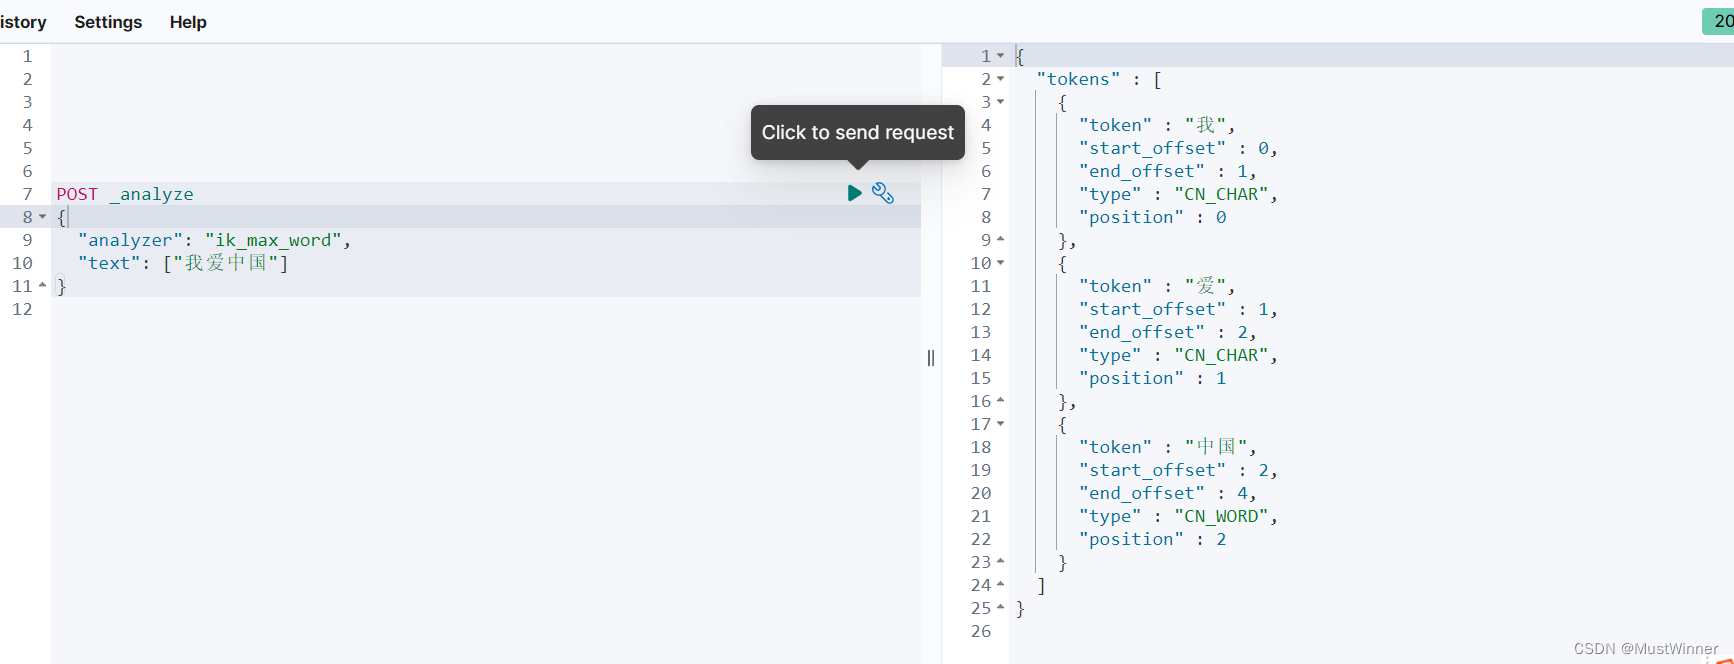Collapse third token object at response line 17
The image size is (1734, 664).
(x=1000, y=424)
